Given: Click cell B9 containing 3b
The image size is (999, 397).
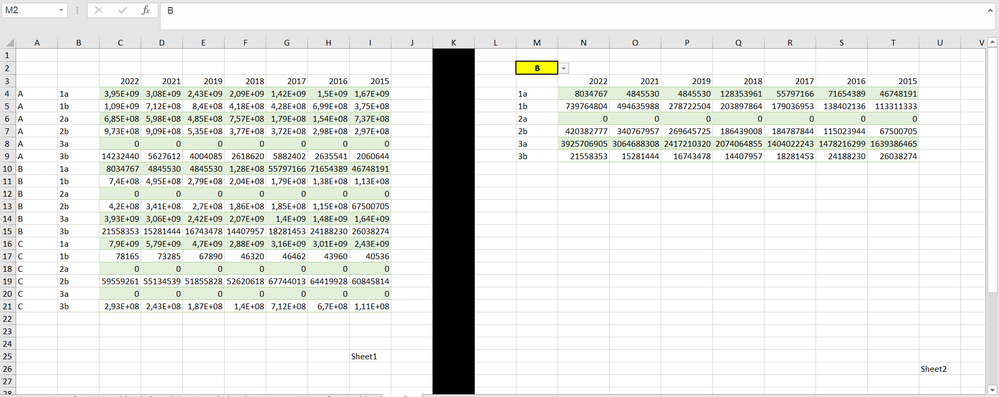Looking at the screenshot, I should click(x=78, y=156).
